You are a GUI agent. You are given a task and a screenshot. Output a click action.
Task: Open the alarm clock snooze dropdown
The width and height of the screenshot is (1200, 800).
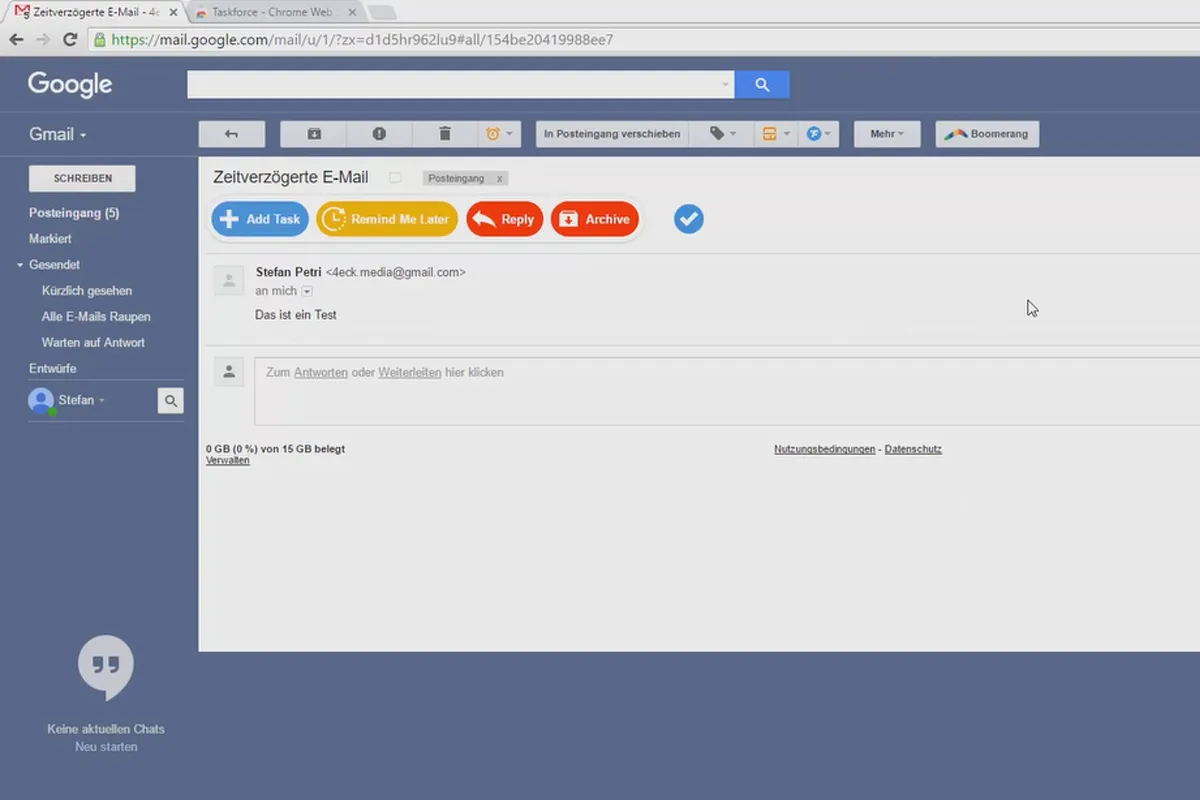pyautogui.click(x=500, y=134)
